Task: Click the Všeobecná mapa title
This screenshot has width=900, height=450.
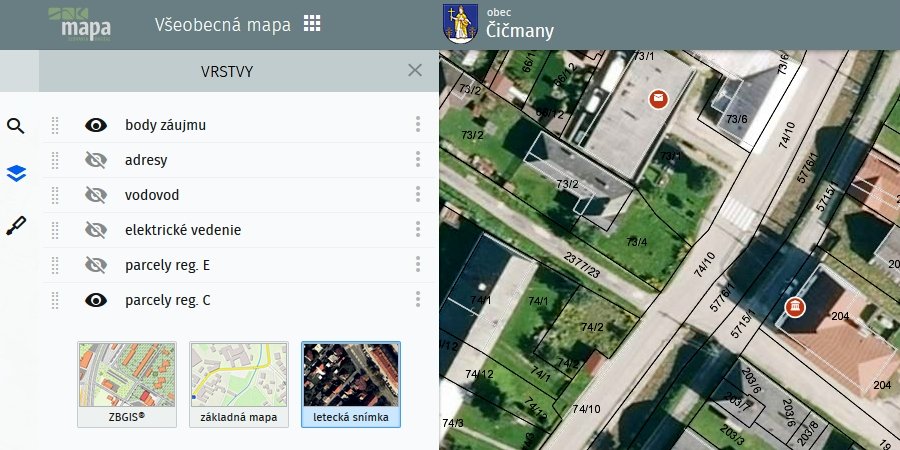Action: pyautogui.click(x=223, y=25)
